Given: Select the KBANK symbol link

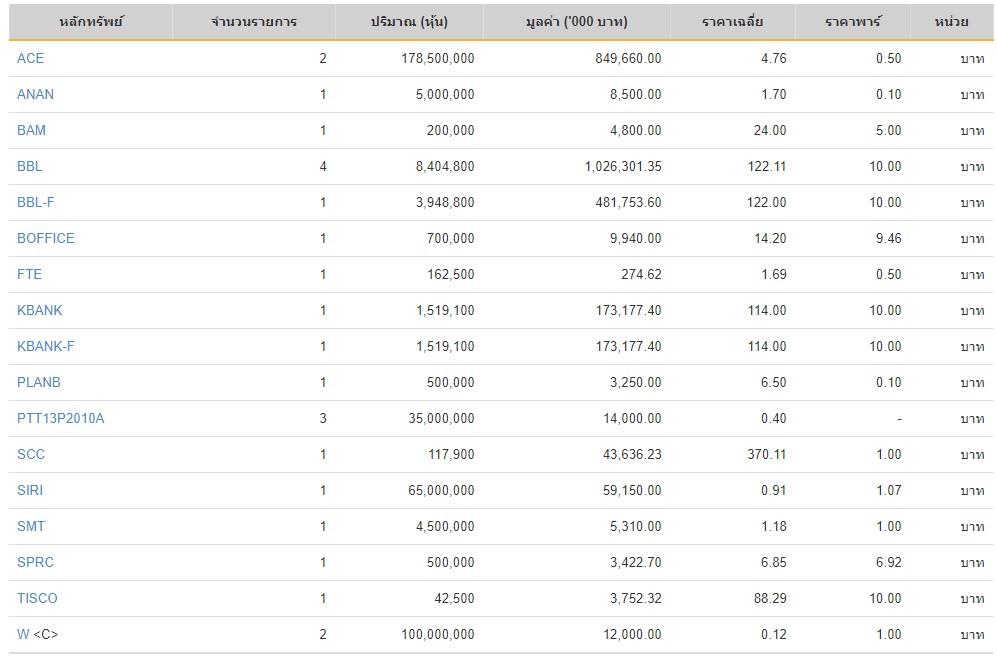Looking at the screenshot, I should 40,310.
